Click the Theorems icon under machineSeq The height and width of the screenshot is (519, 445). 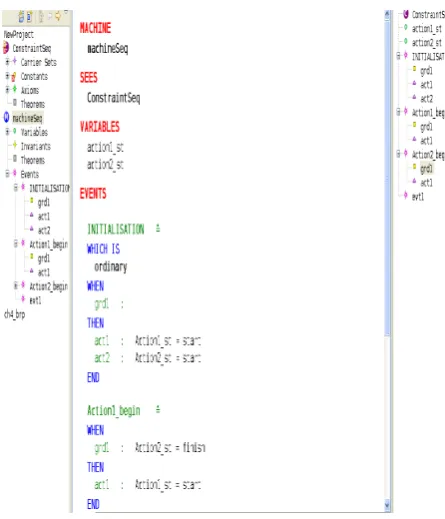coord(15,159)
